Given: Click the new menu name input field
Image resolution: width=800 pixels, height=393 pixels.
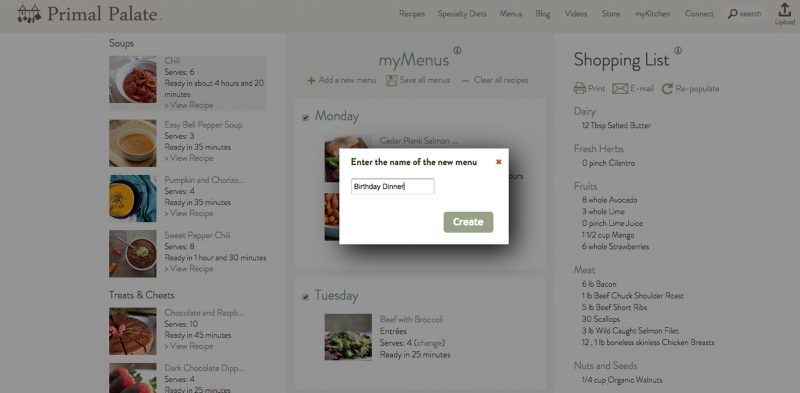Looking at the screenshot, I should [x=393, y=186].
